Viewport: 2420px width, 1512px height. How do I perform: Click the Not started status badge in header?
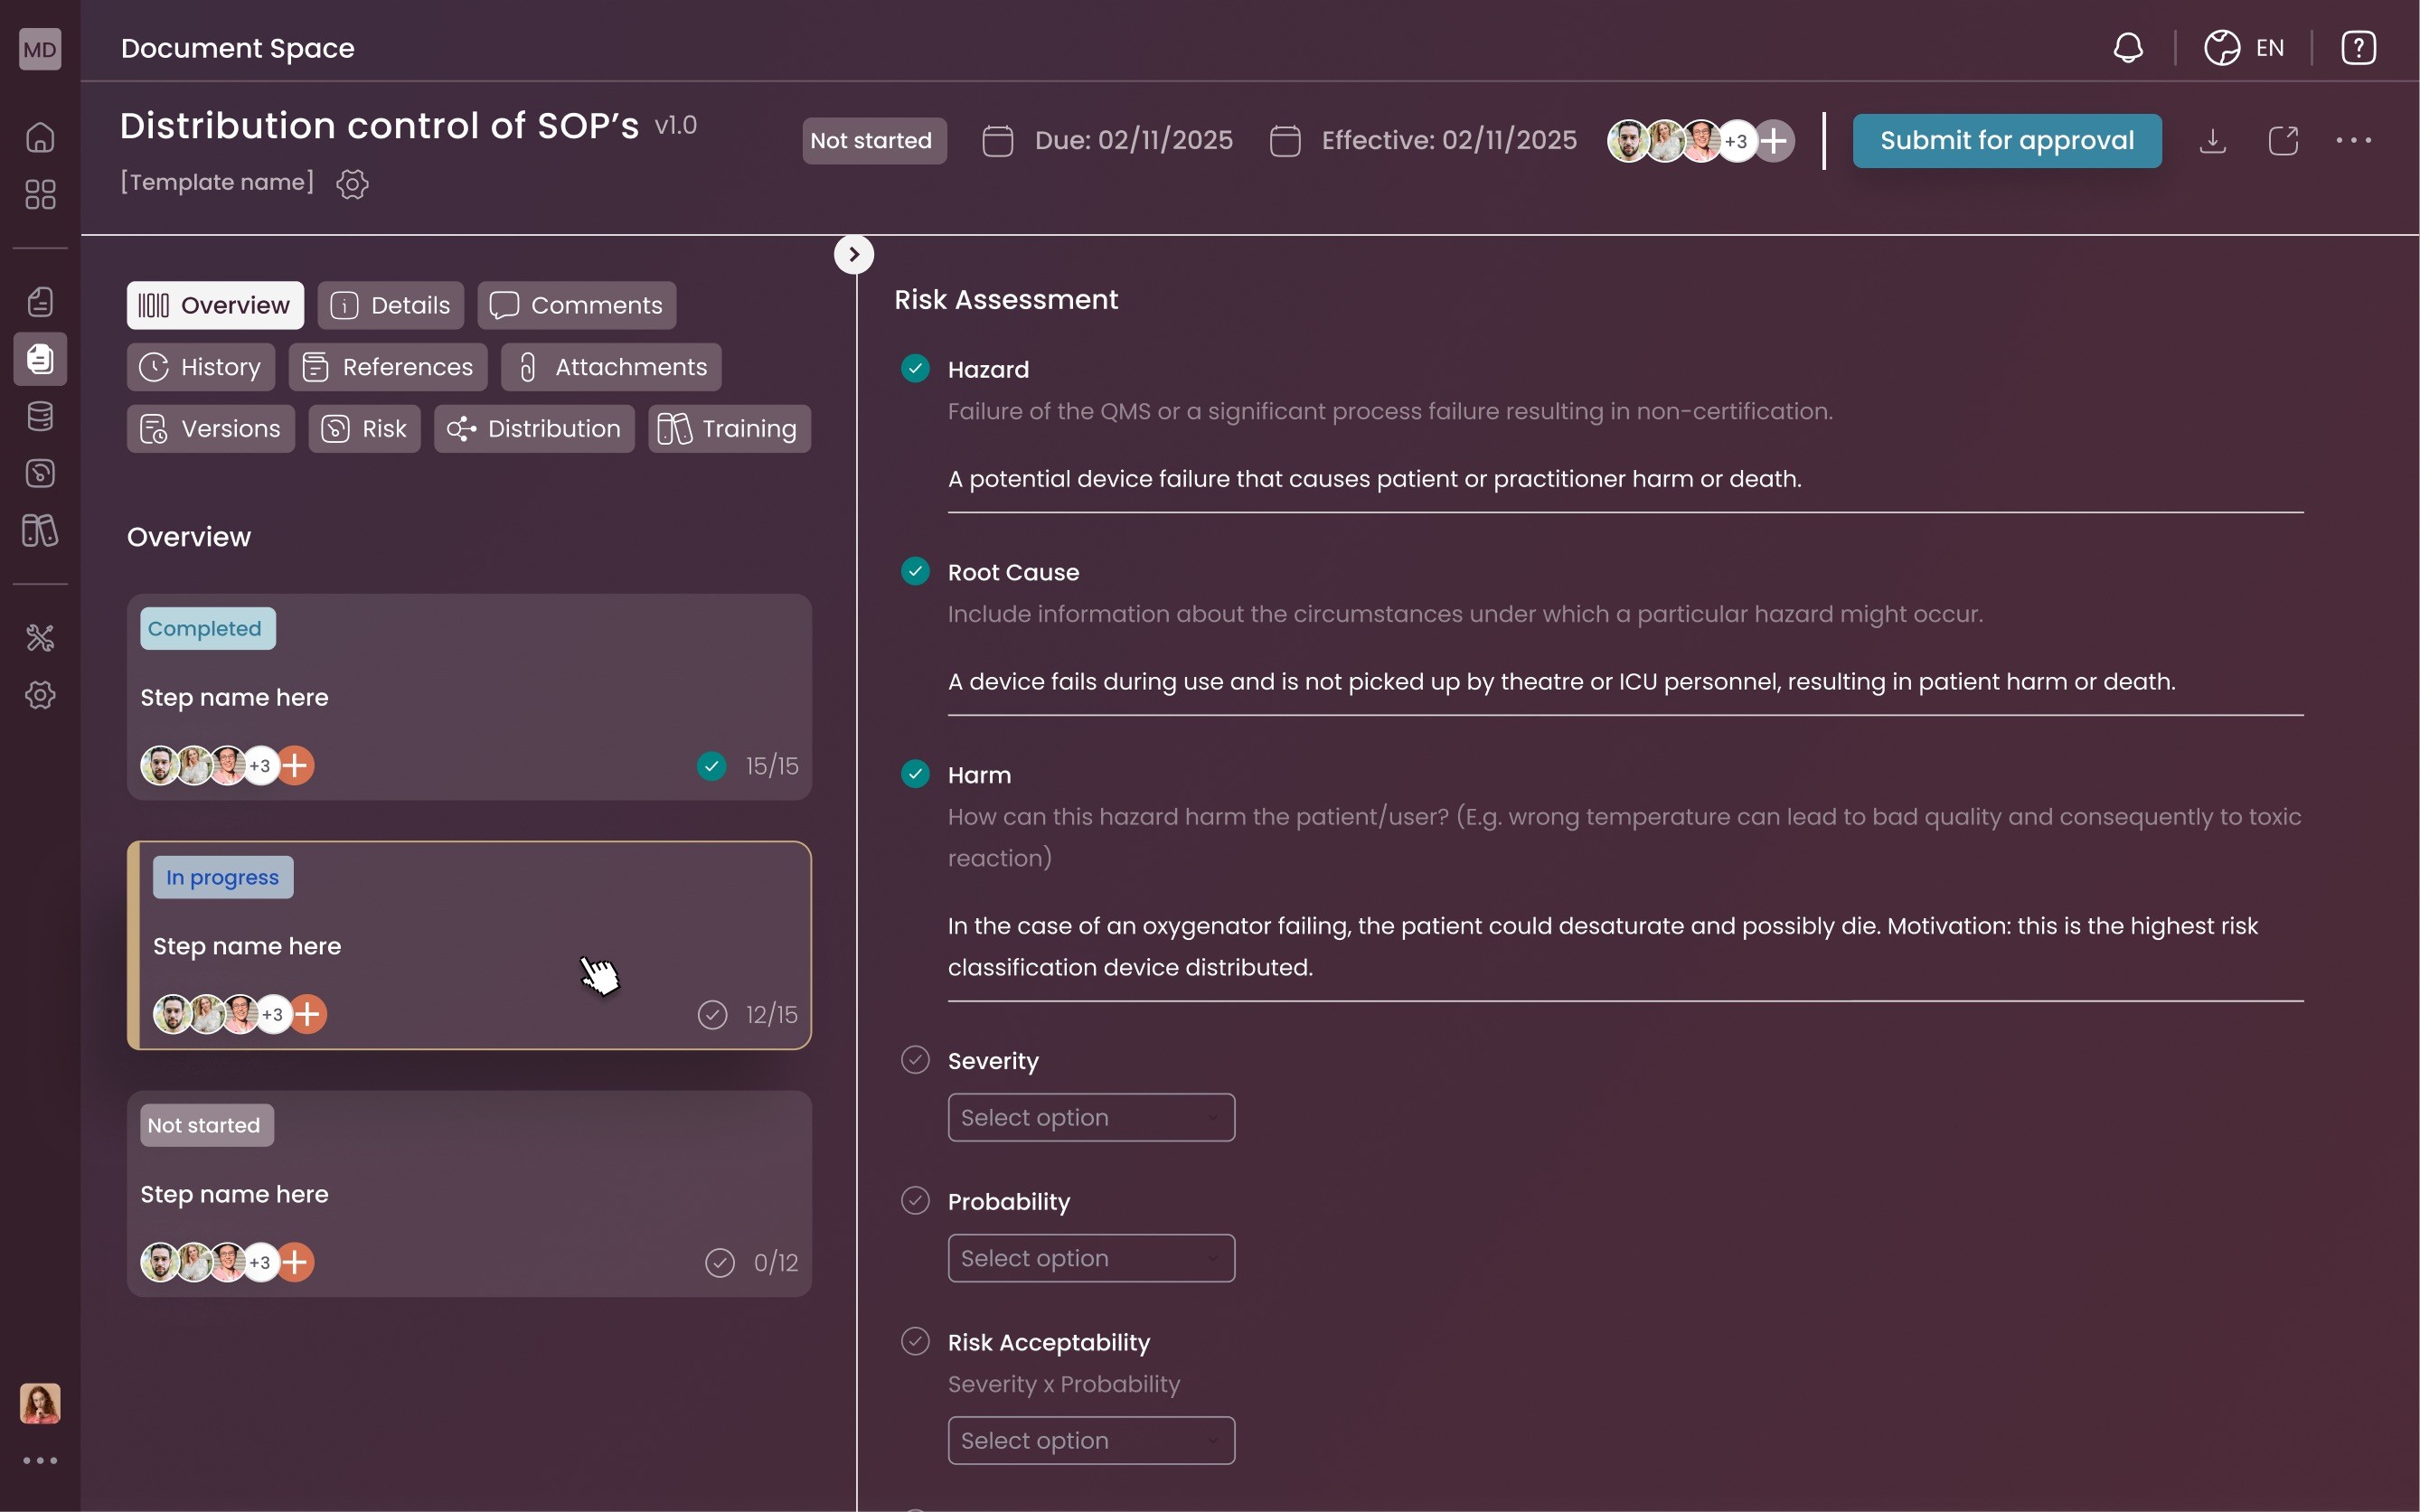coord(872,141)
